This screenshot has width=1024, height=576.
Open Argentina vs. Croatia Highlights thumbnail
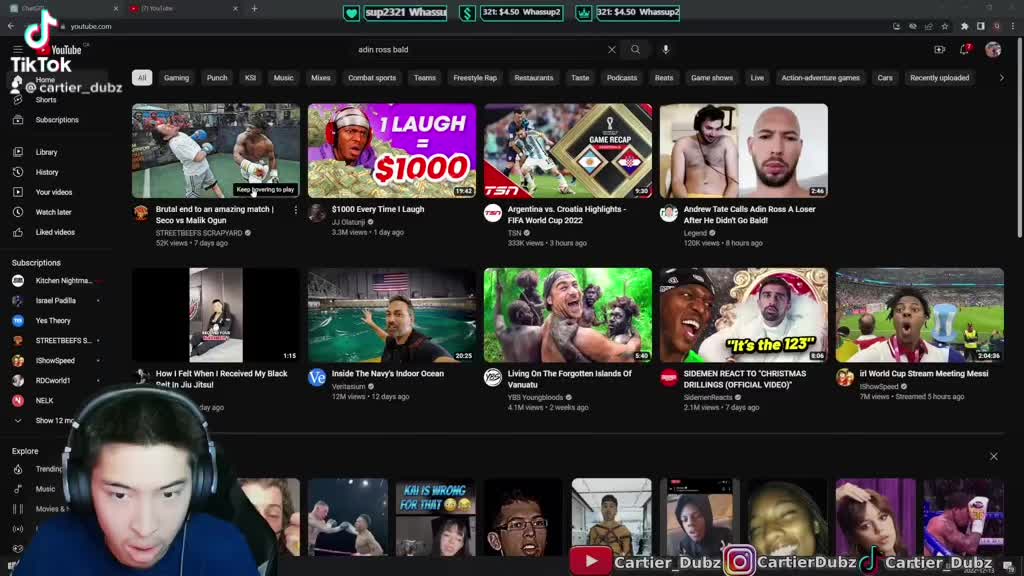pyautogui.click(x=568, y=151)
